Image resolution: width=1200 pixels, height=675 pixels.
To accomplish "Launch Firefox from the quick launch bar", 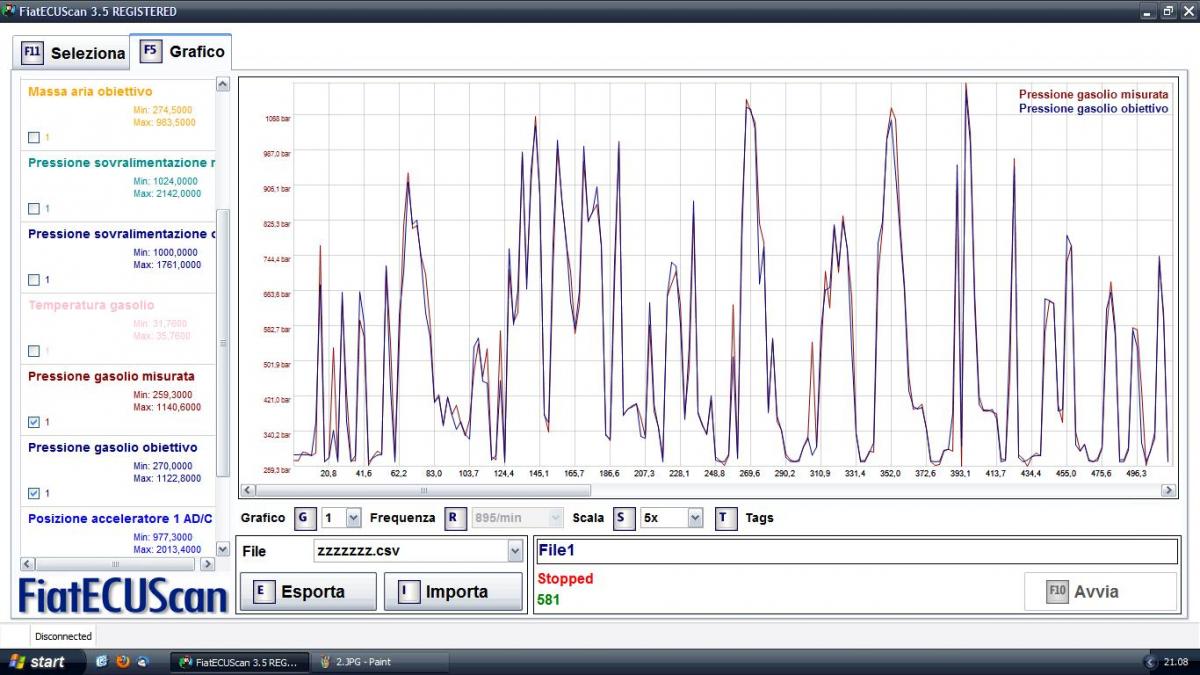I will coord(123,662).
